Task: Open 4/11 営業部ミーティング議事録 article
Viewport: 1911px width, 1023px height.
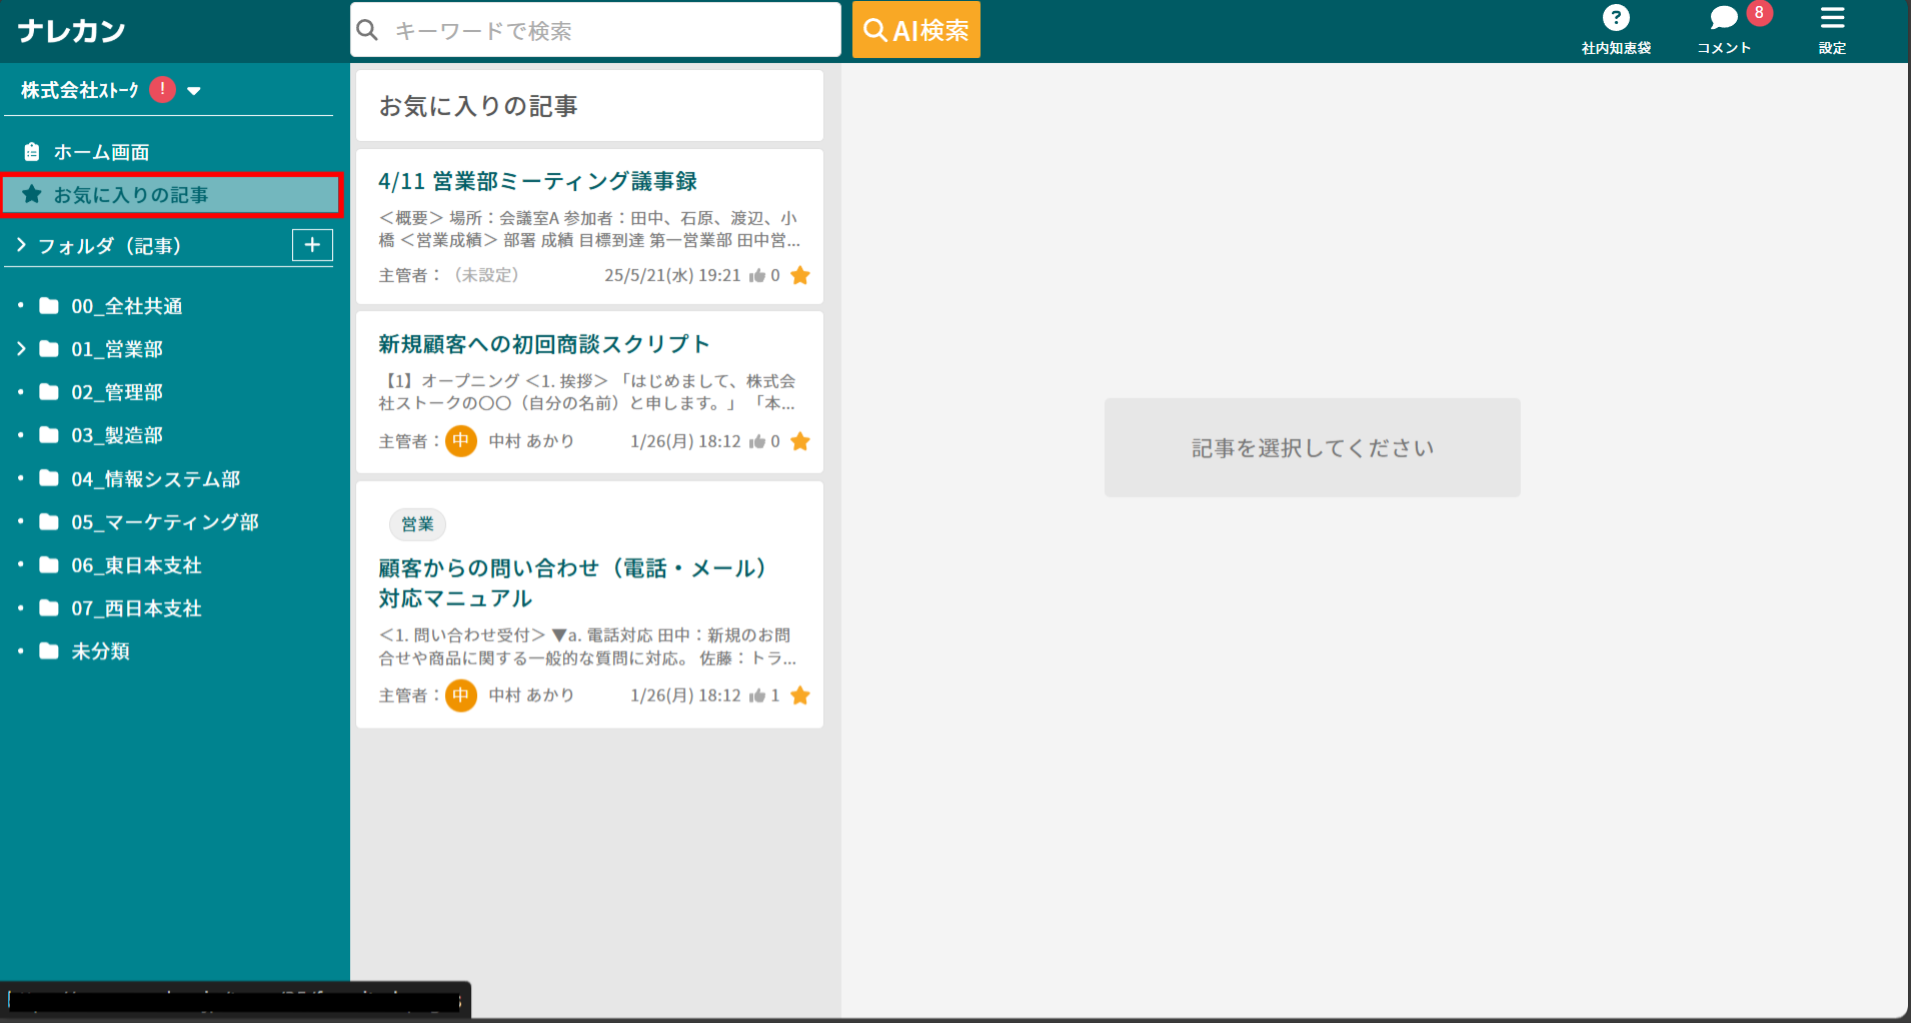Action: coord(538,181)
